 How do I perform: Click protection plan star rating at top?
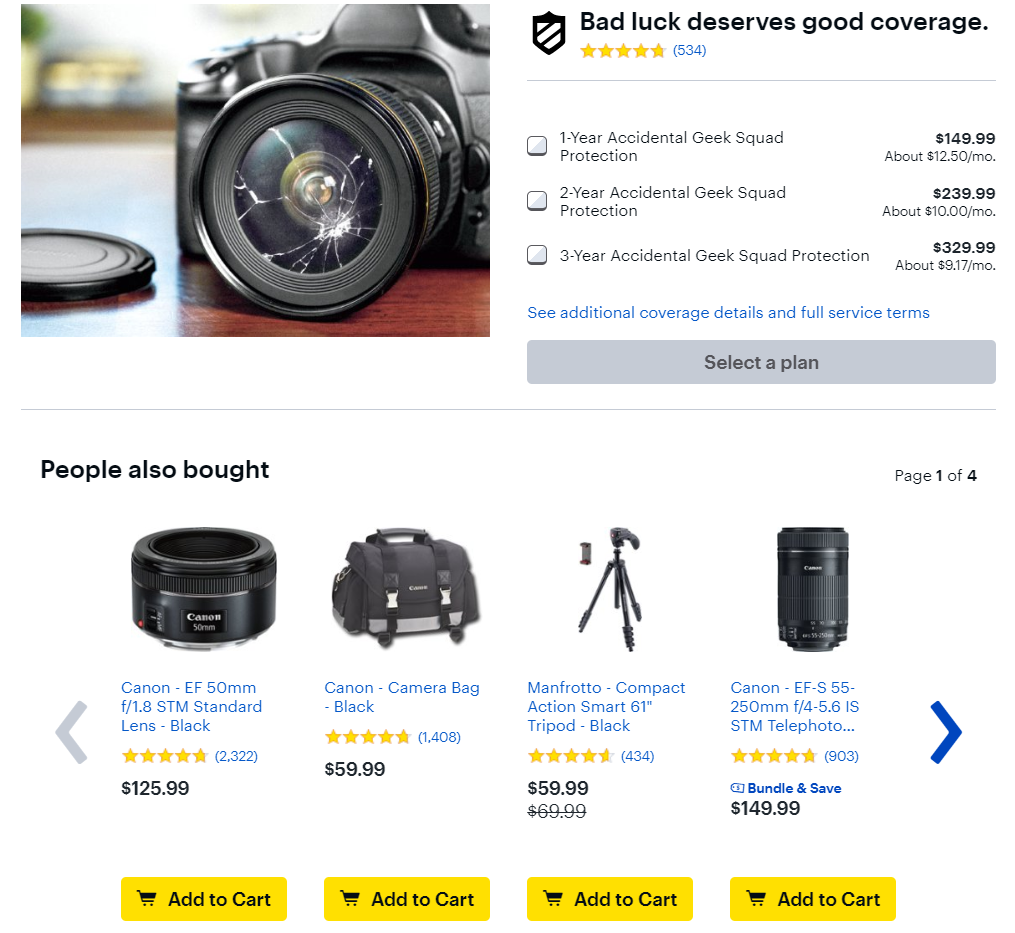point(622,50)
